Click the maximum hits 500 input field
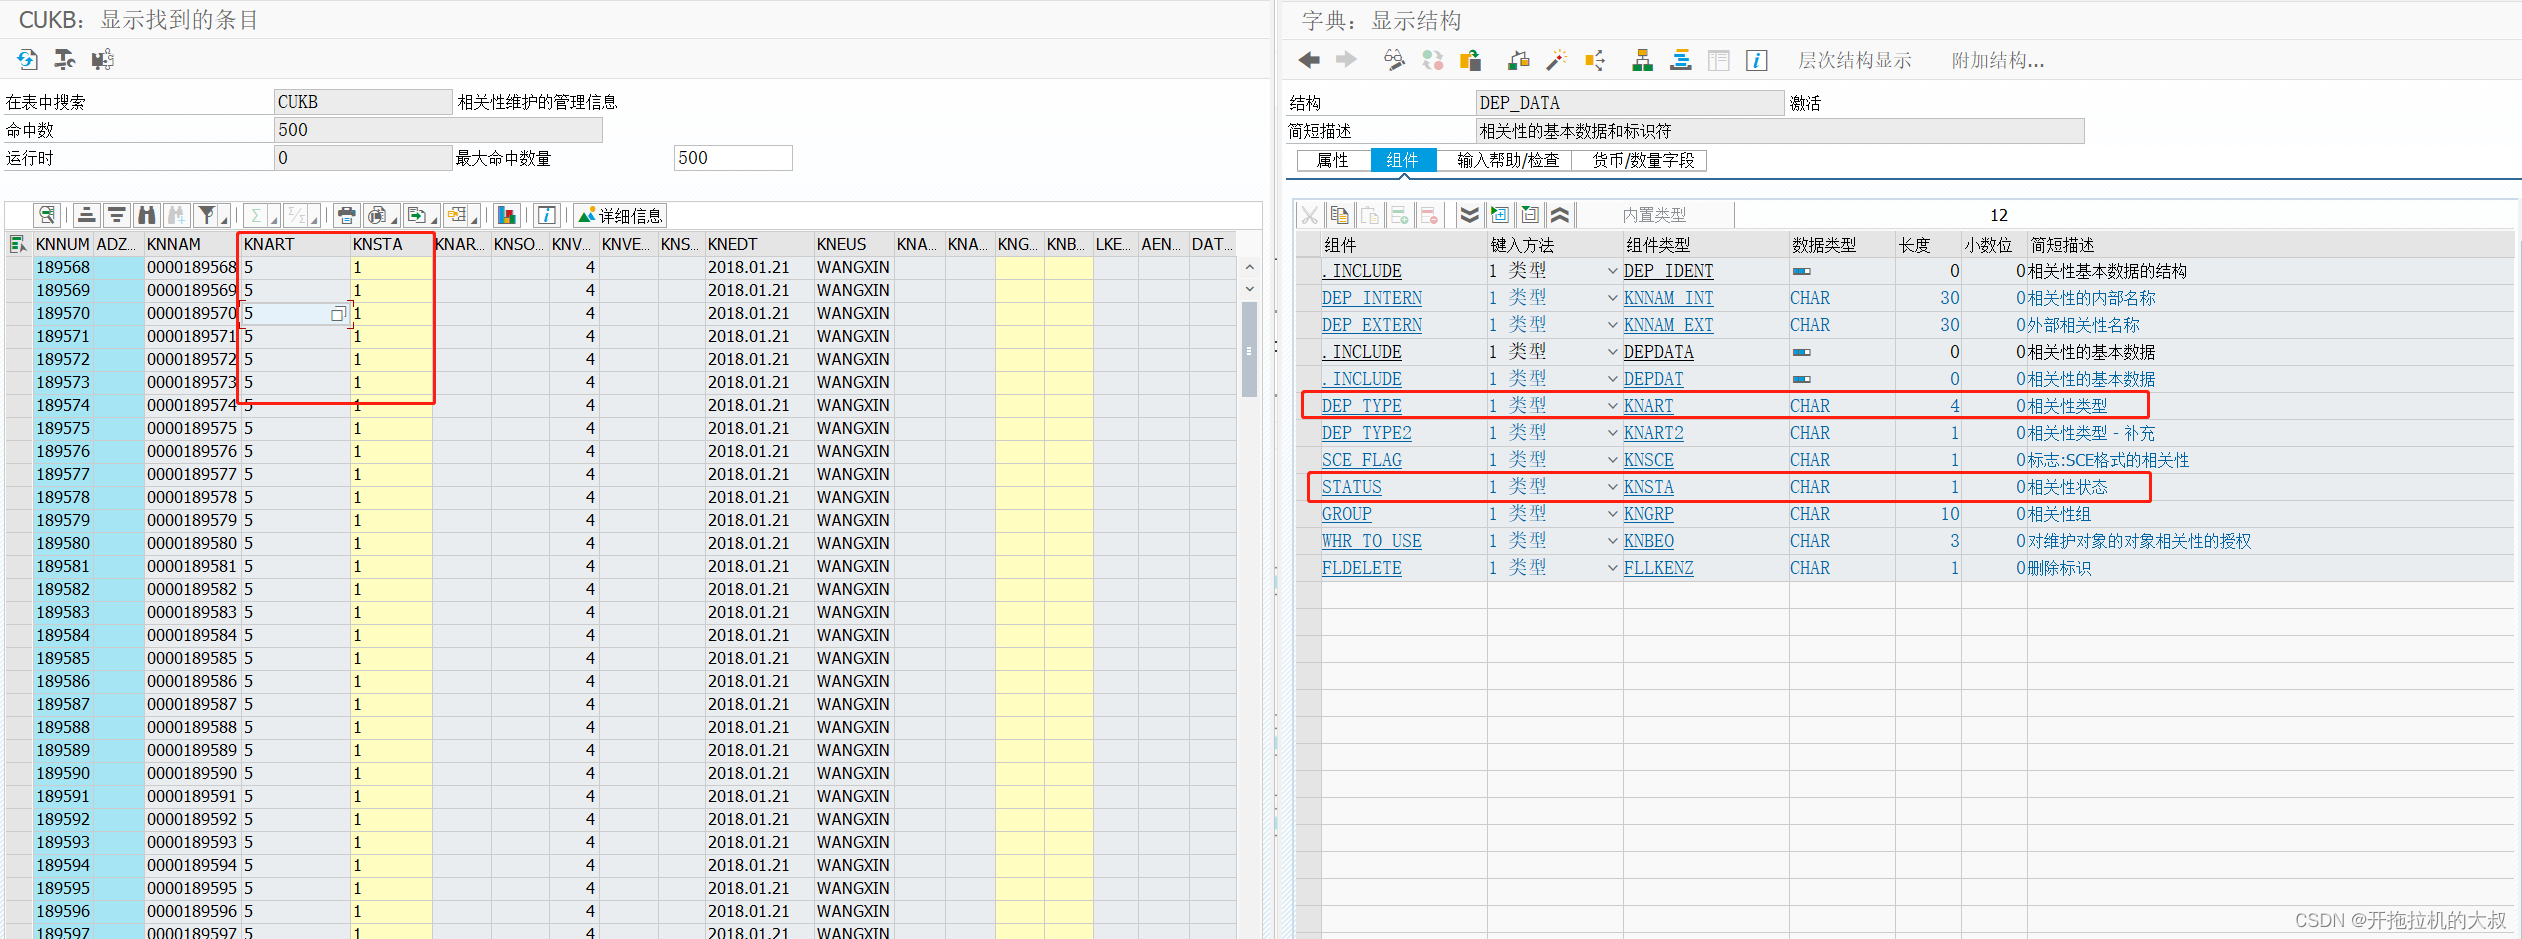The height and width of the screenshot is (939, 2522). click(733, 157)
